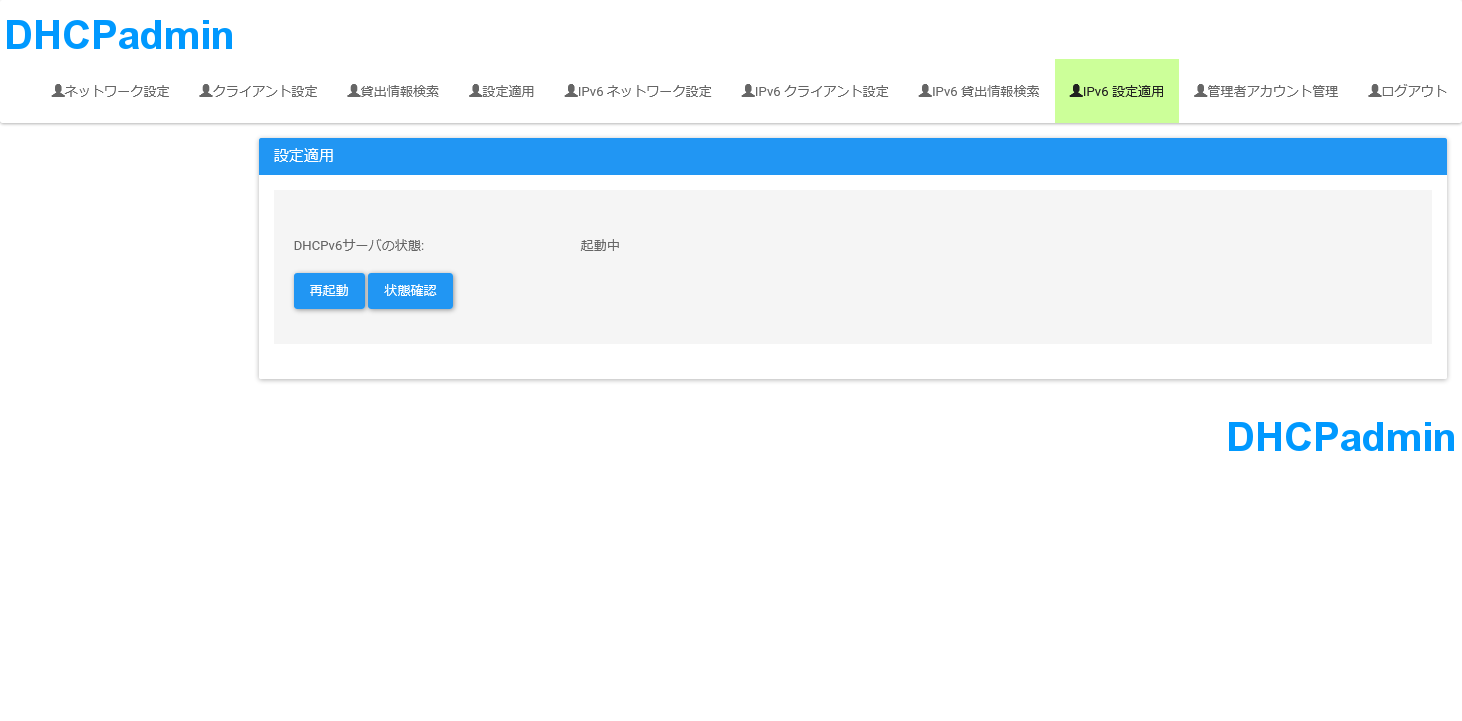
Task: Select the ログアウト menu text
Action: [x=1414, y=92]
